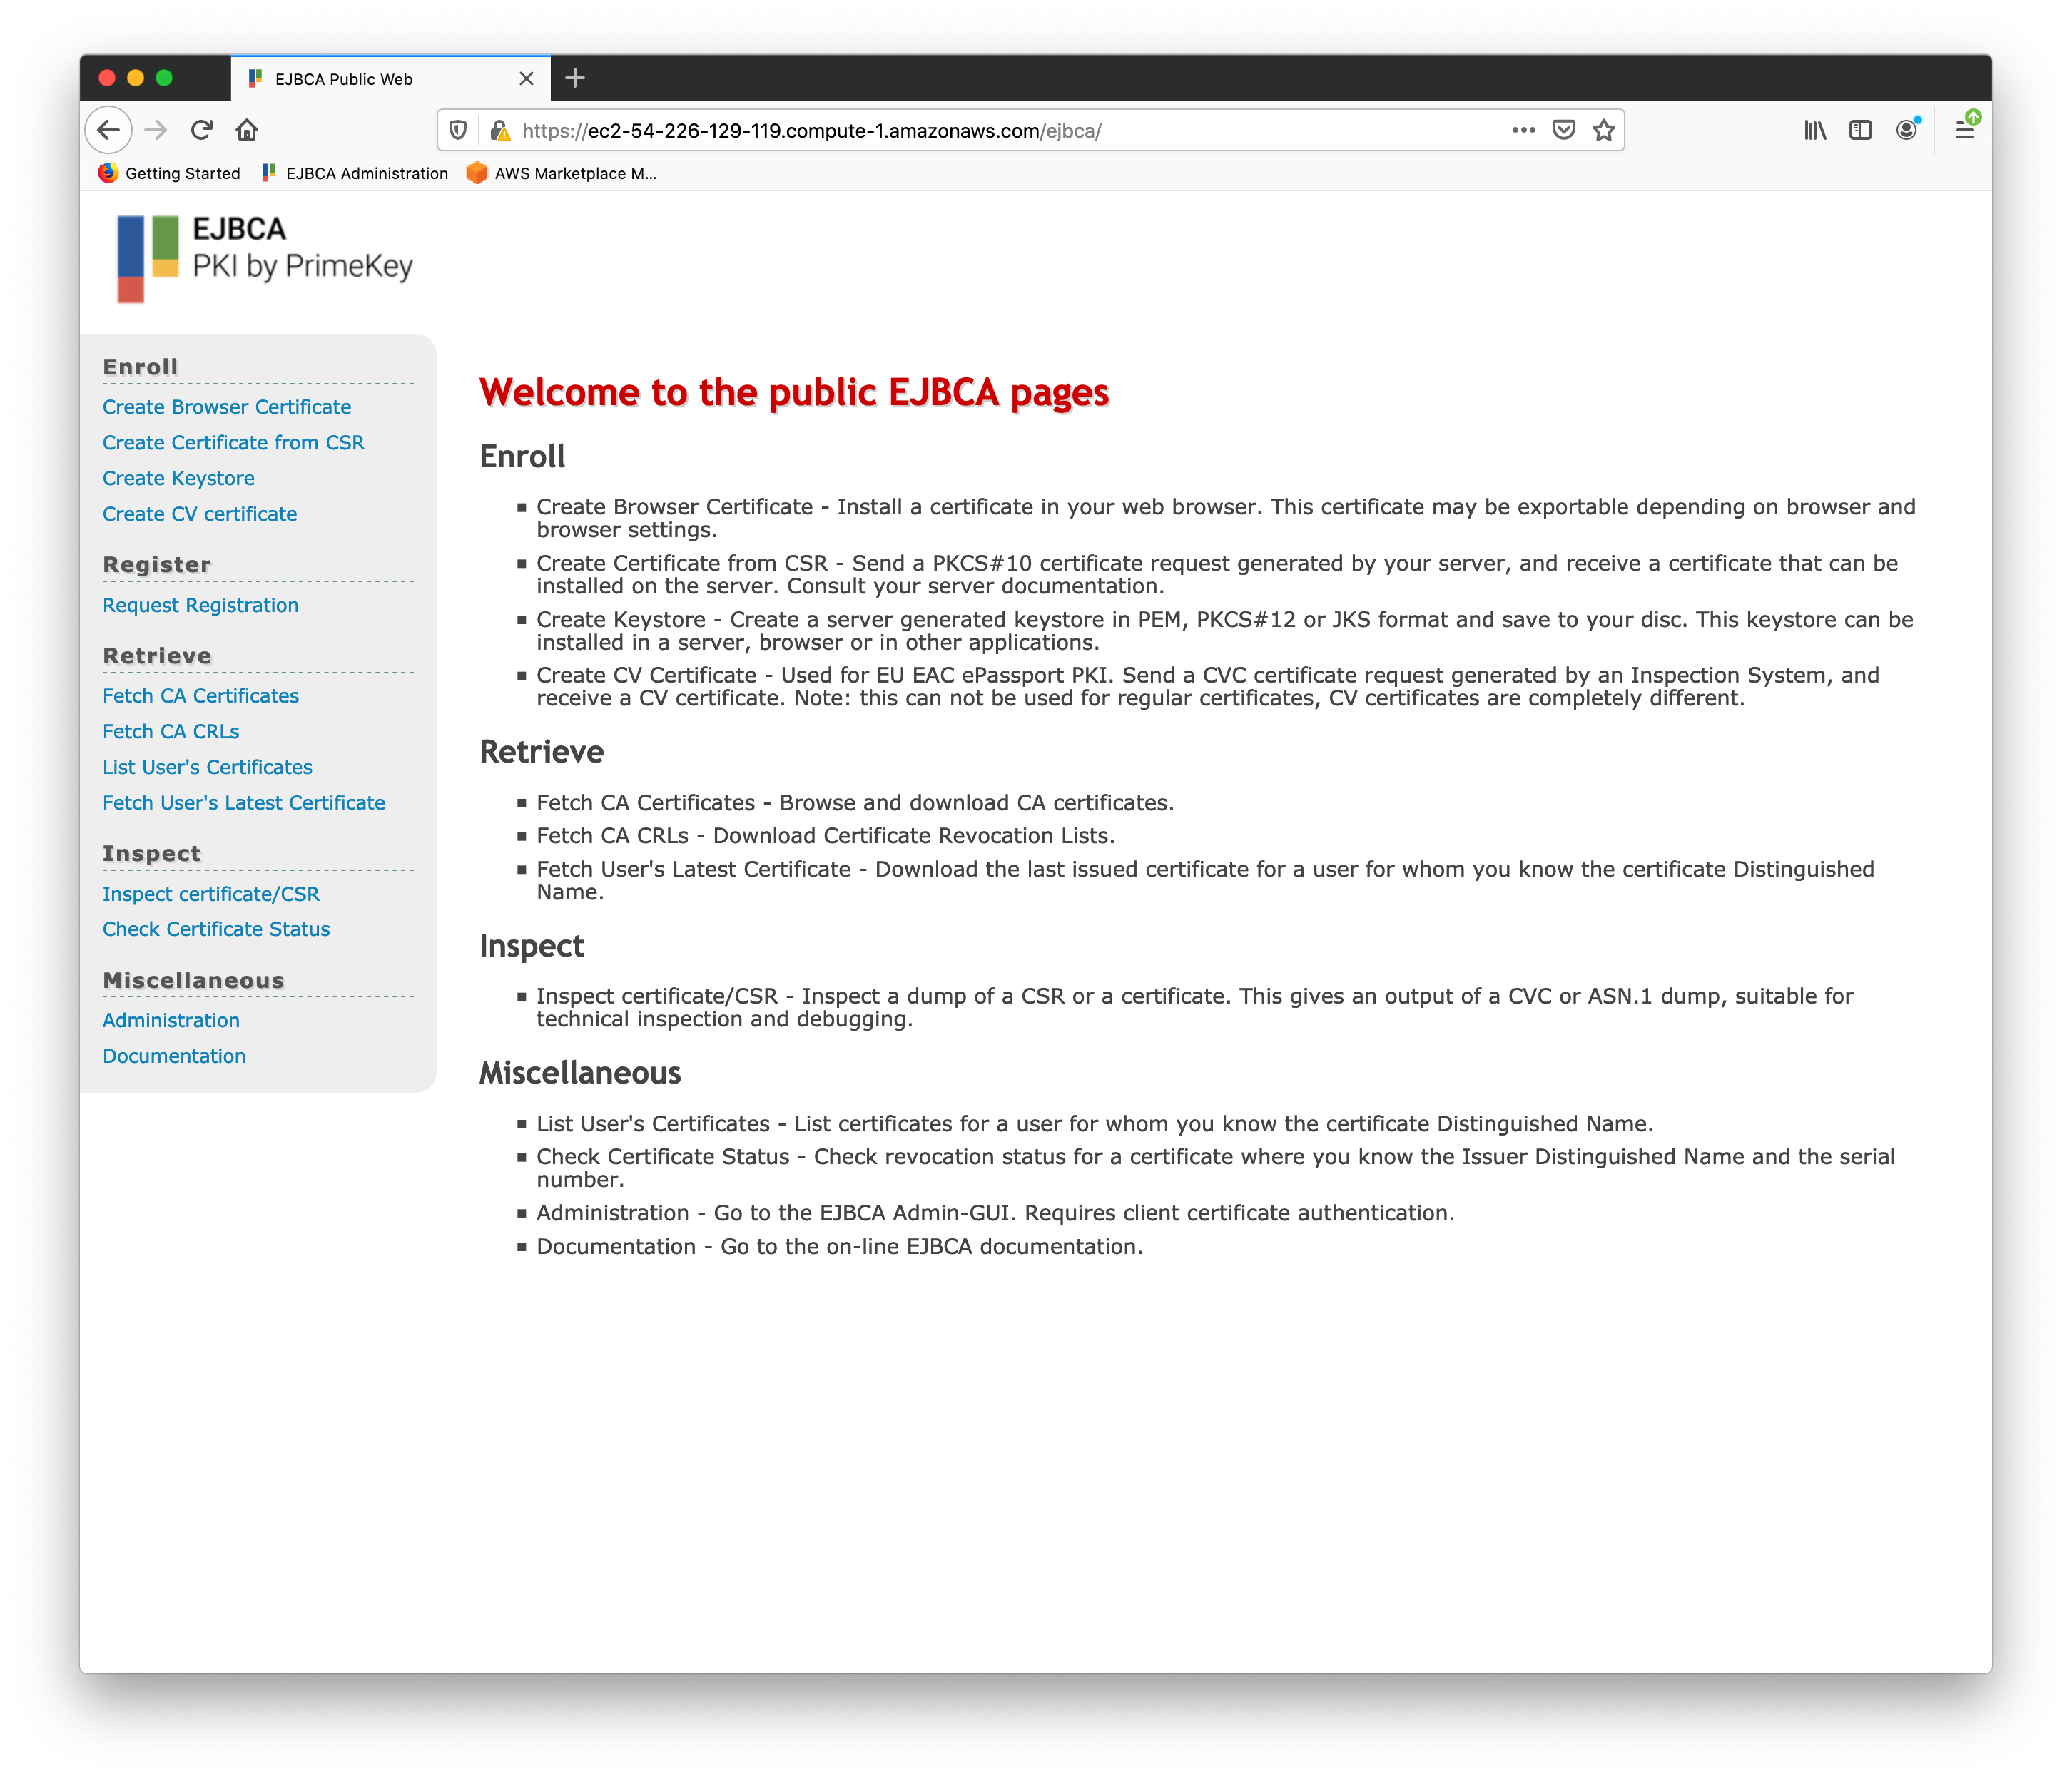Open the Firefox hamburger menu
Viewport: 2072px width, 1779px height.
(1964, 130)
